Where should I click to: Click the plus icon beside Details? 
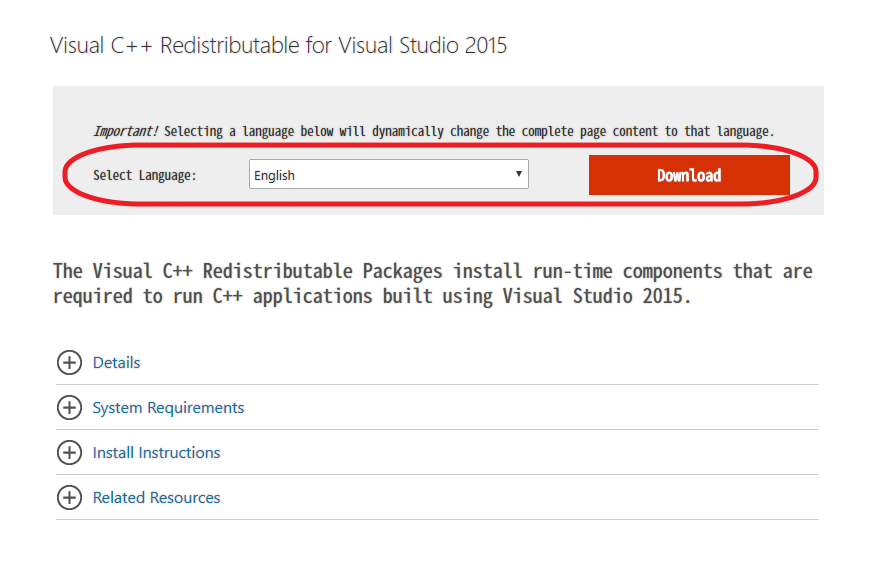(x=69, y=363)
